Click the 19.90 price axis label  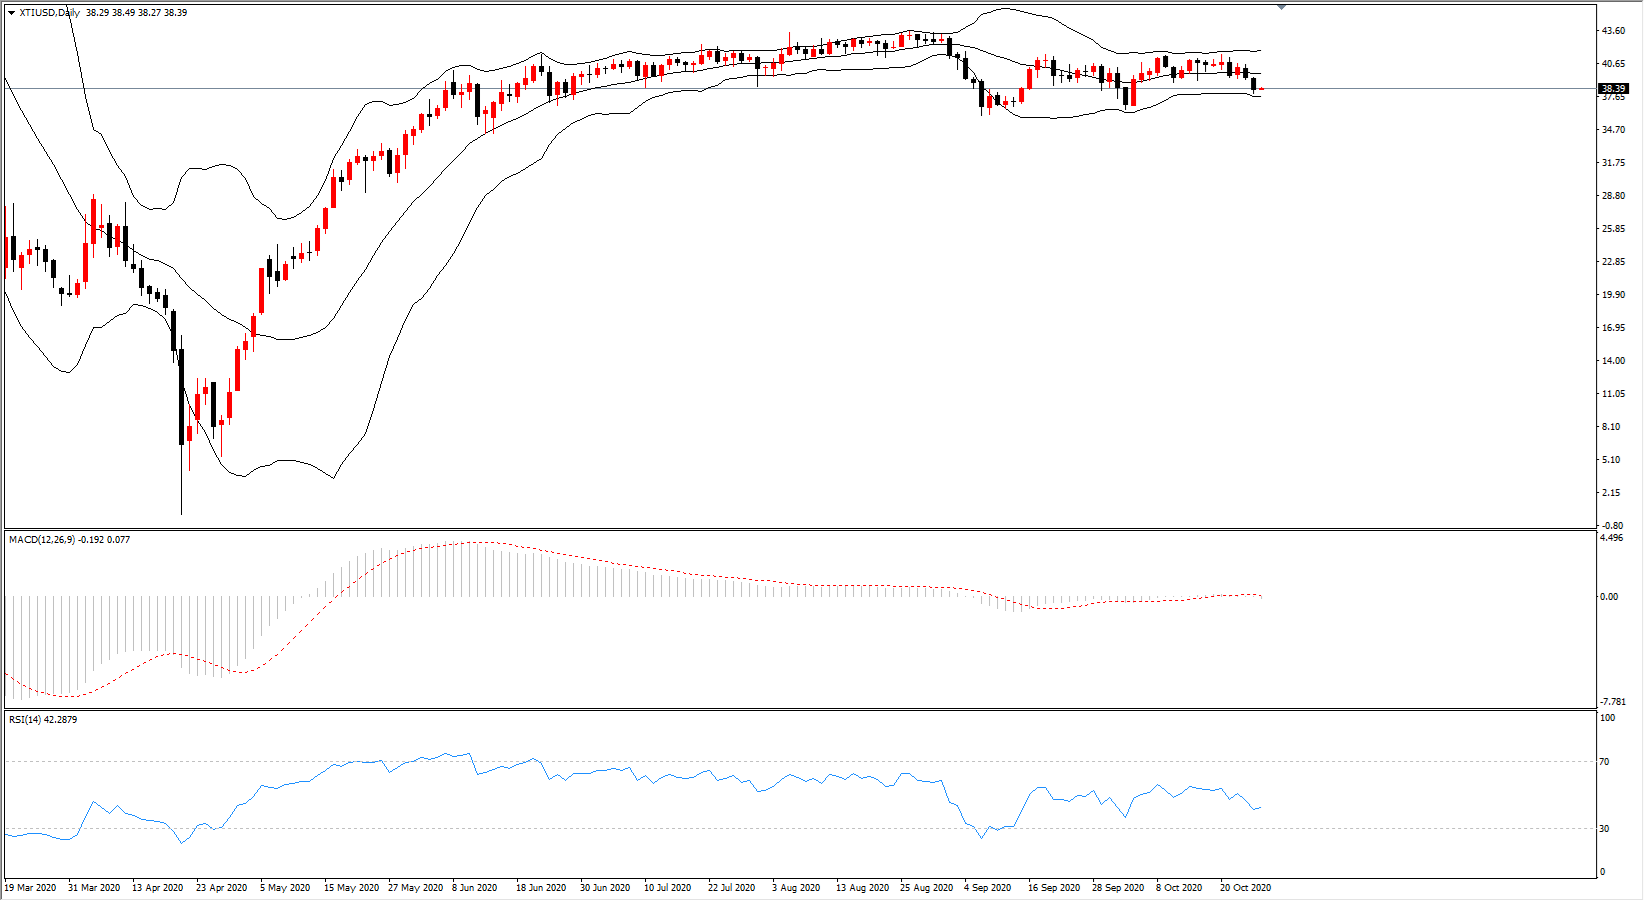[x=1613, y=295]
